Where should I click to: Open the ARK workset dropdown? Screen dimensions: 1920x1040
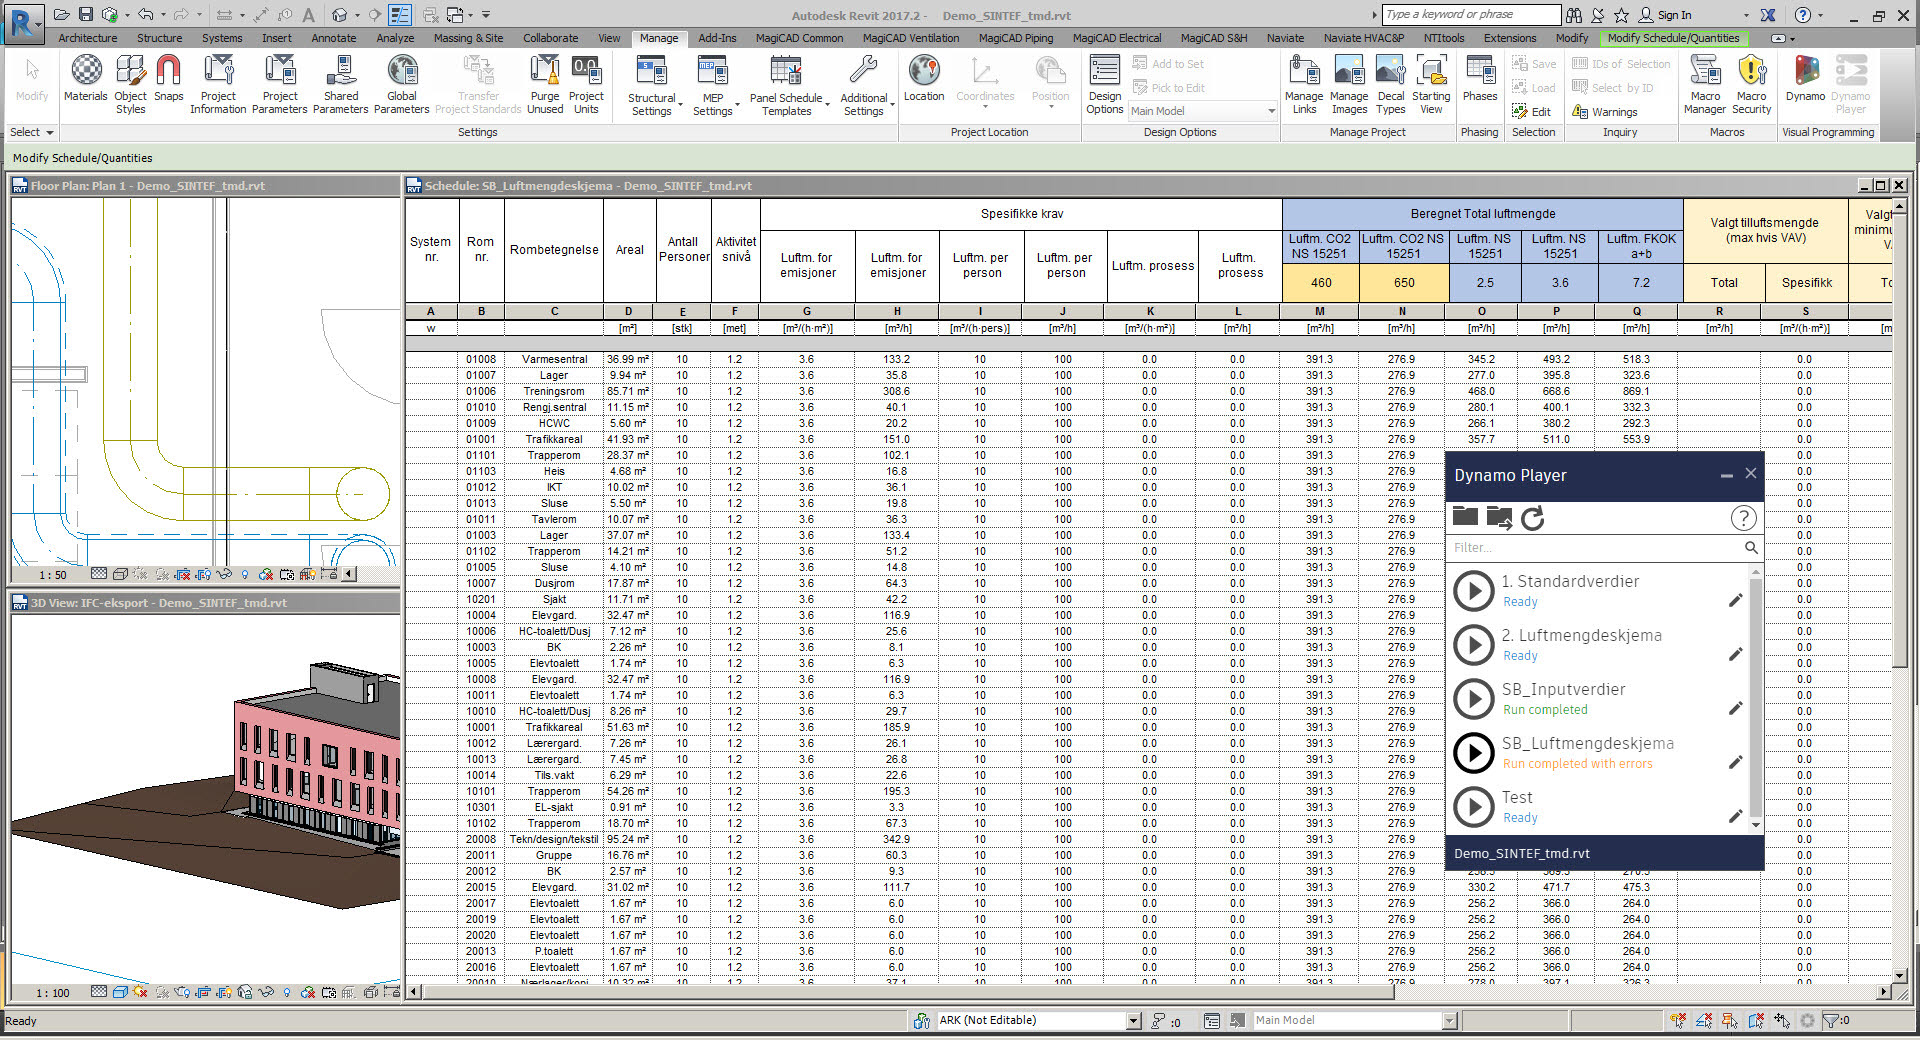coord(1133,1021)
